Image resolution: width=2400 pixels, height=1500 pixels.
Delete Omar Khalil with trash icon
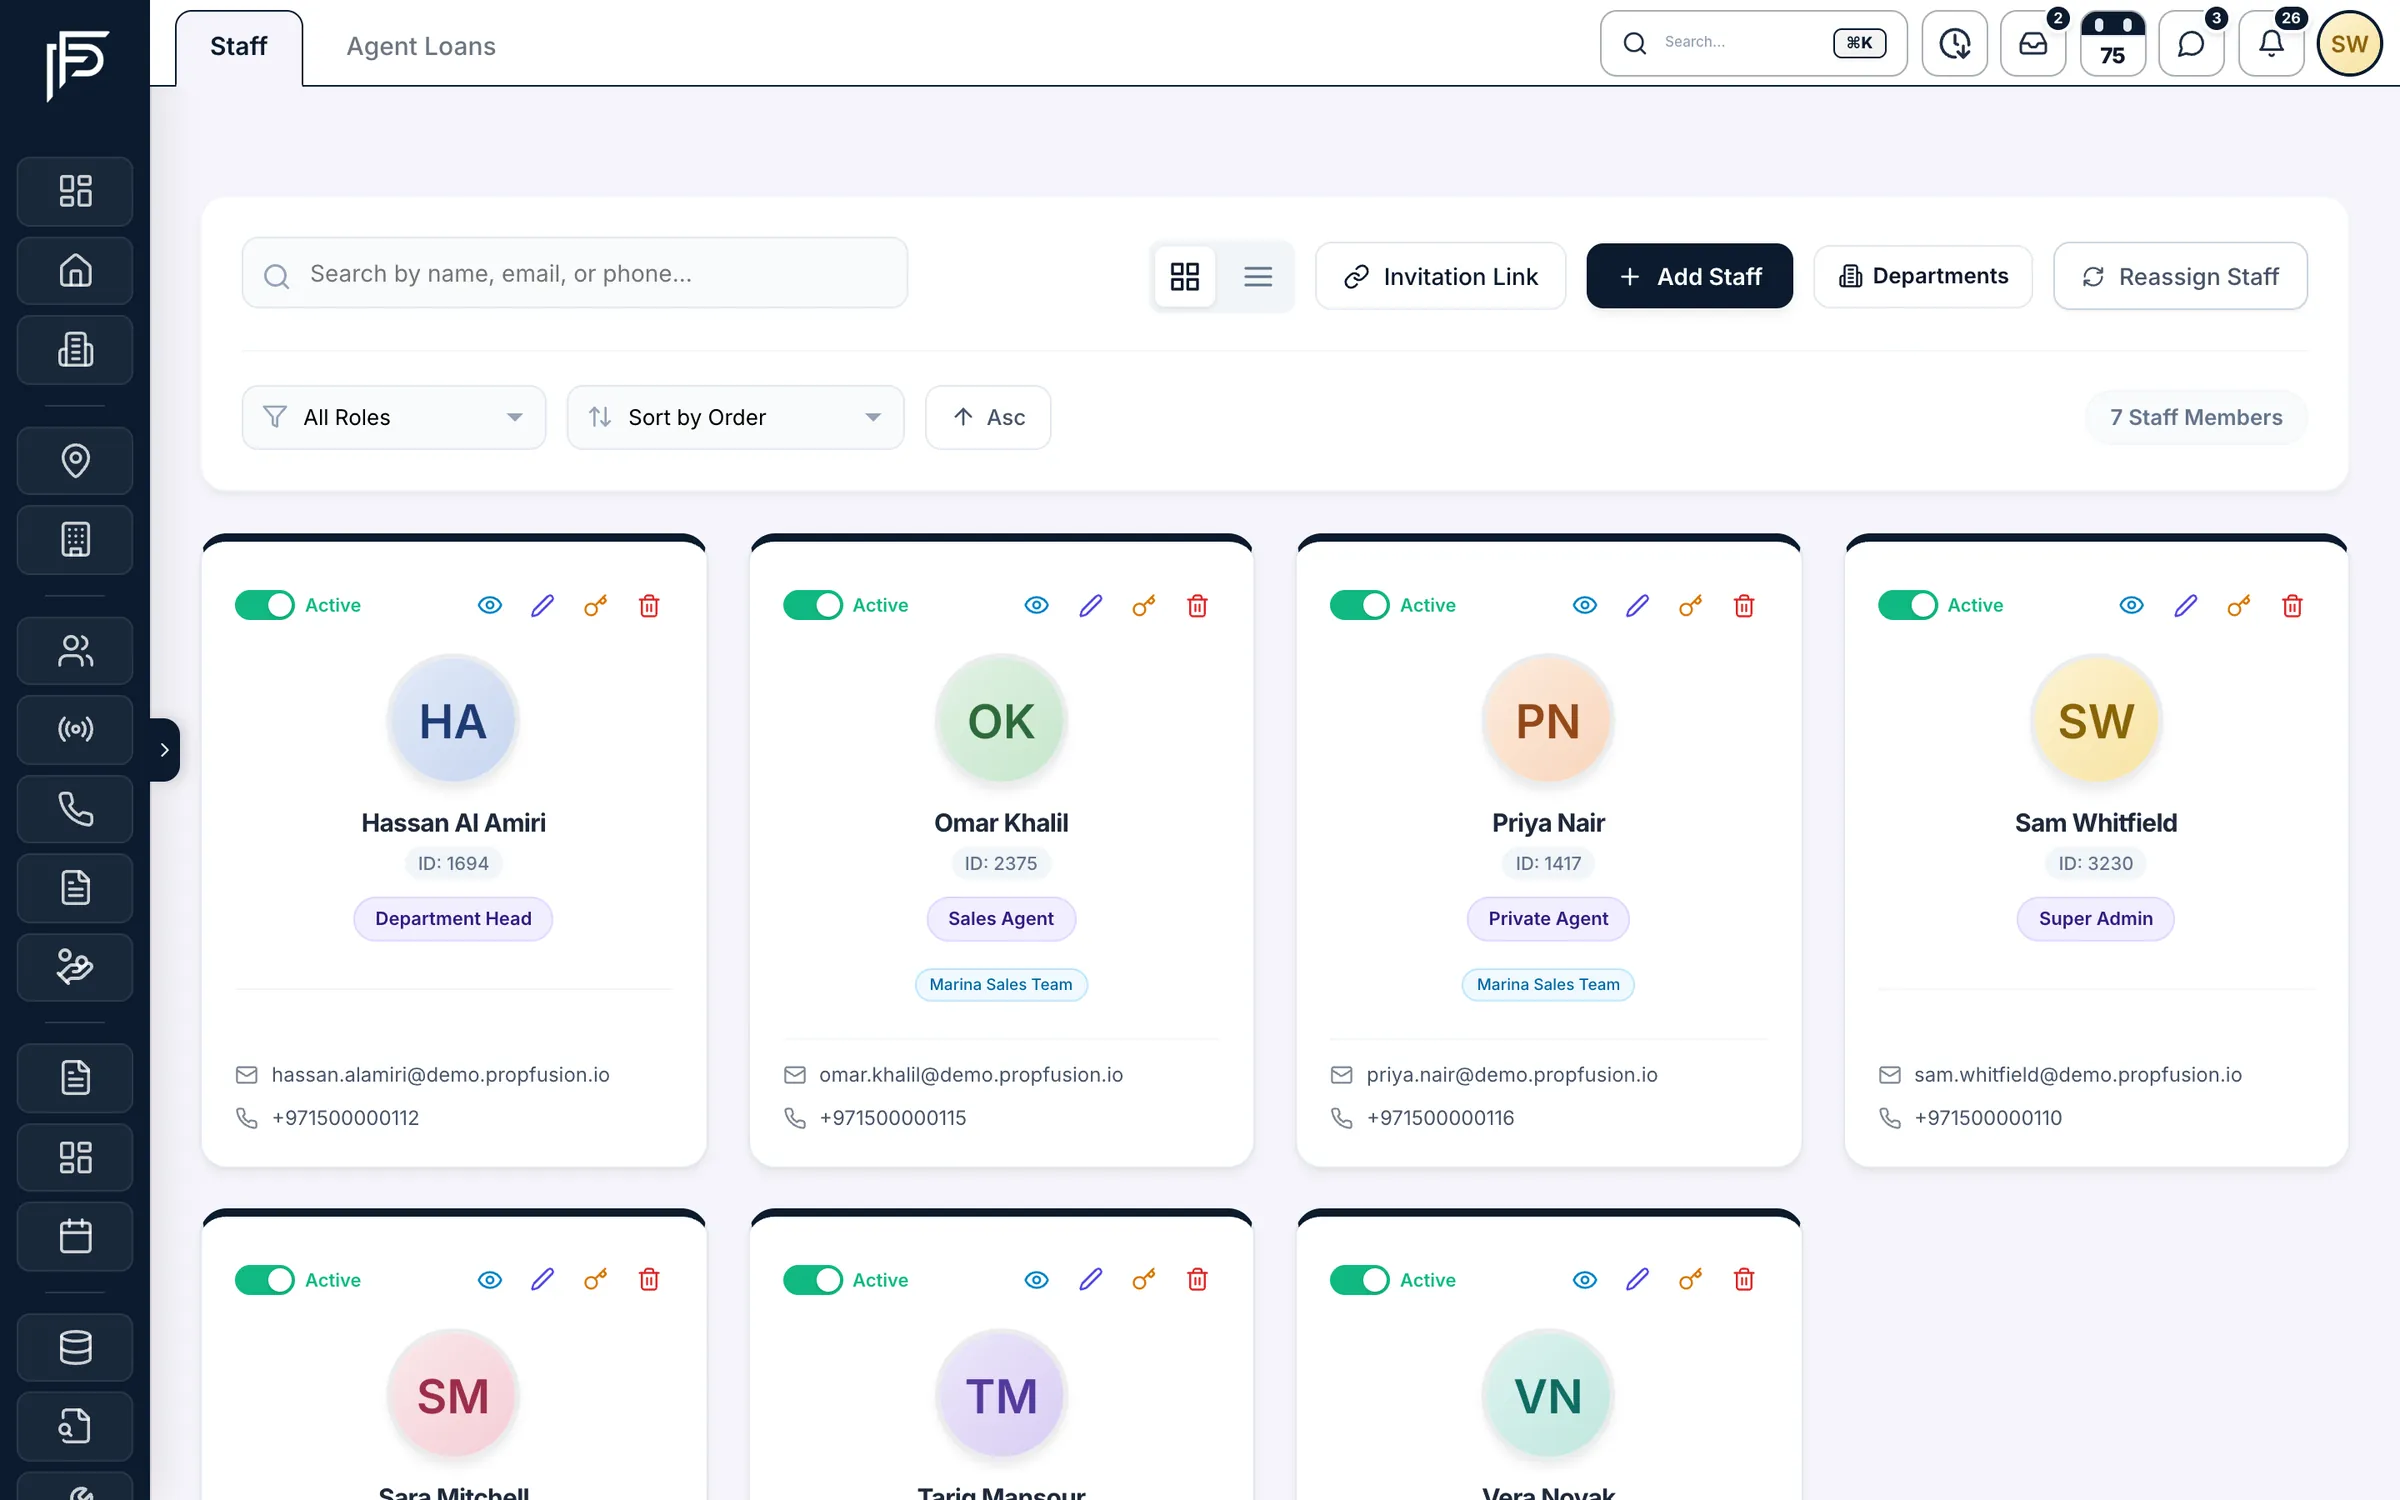pyautogui.click(x=1197, y=605)
